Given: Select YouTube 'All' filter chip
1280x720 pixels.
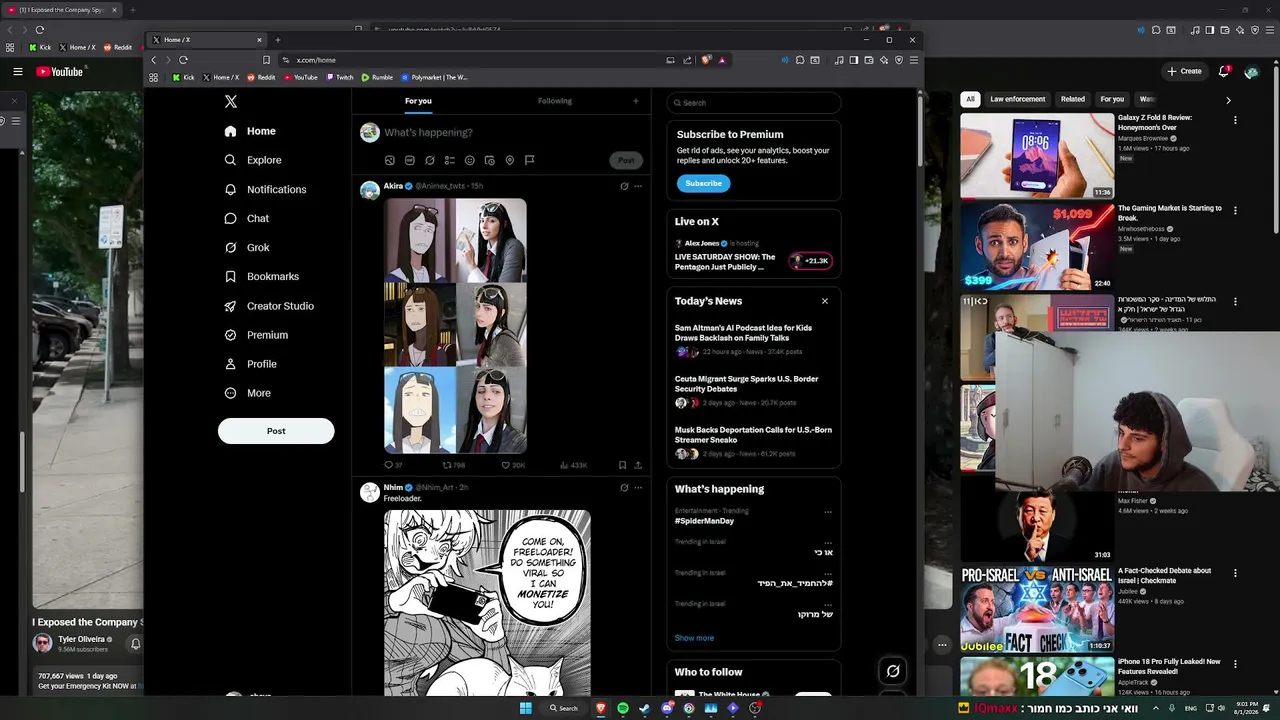Looking at the screenshot, I should coord(970,99).
